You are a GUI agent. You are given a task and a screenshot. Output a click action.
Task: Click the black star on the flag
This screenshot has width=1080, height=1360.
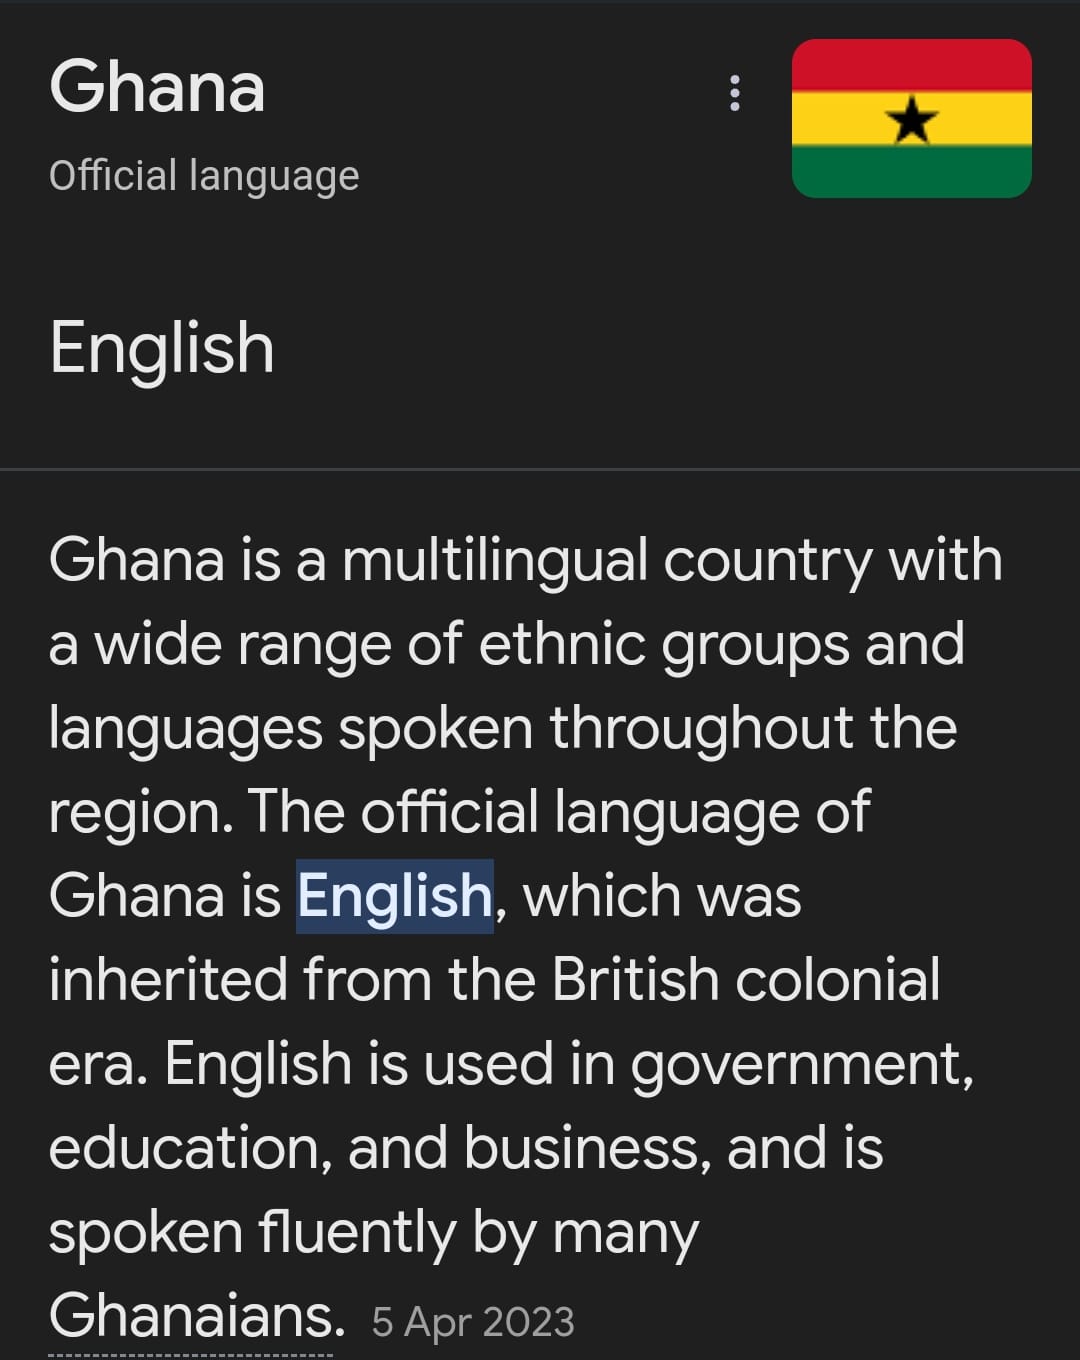(x=911, y=119)
